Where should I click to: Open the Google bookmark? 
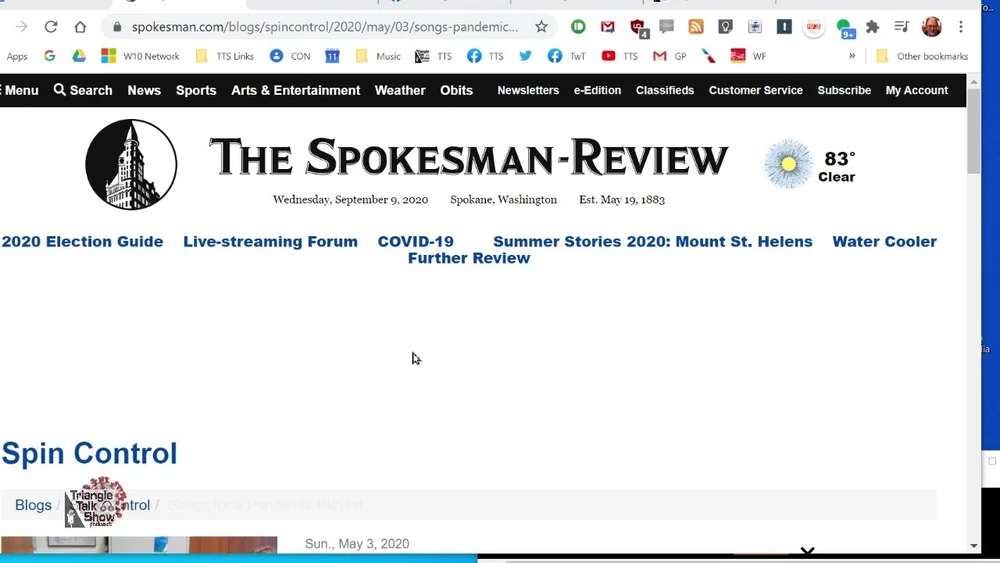coord(49,56)
